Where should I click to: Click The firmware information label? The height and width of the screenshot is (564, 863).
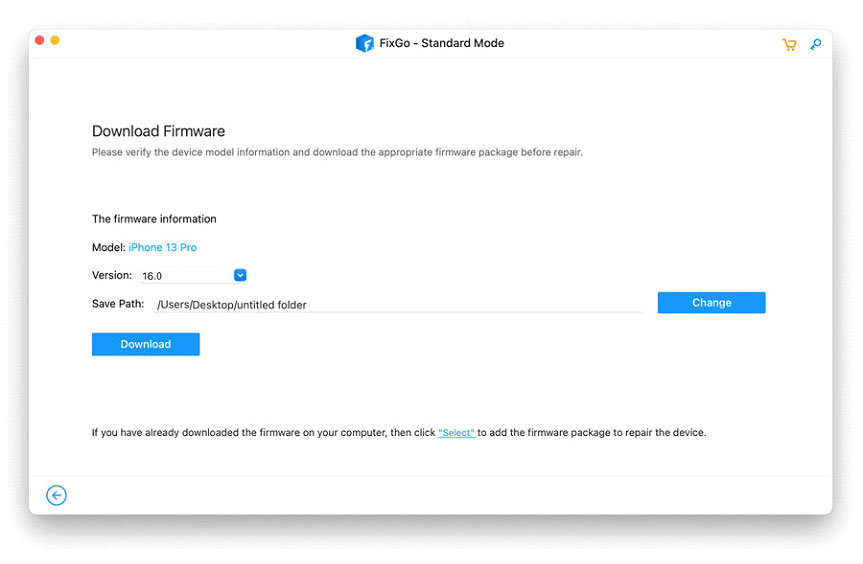pyautogui.click(x=154, y=219)
